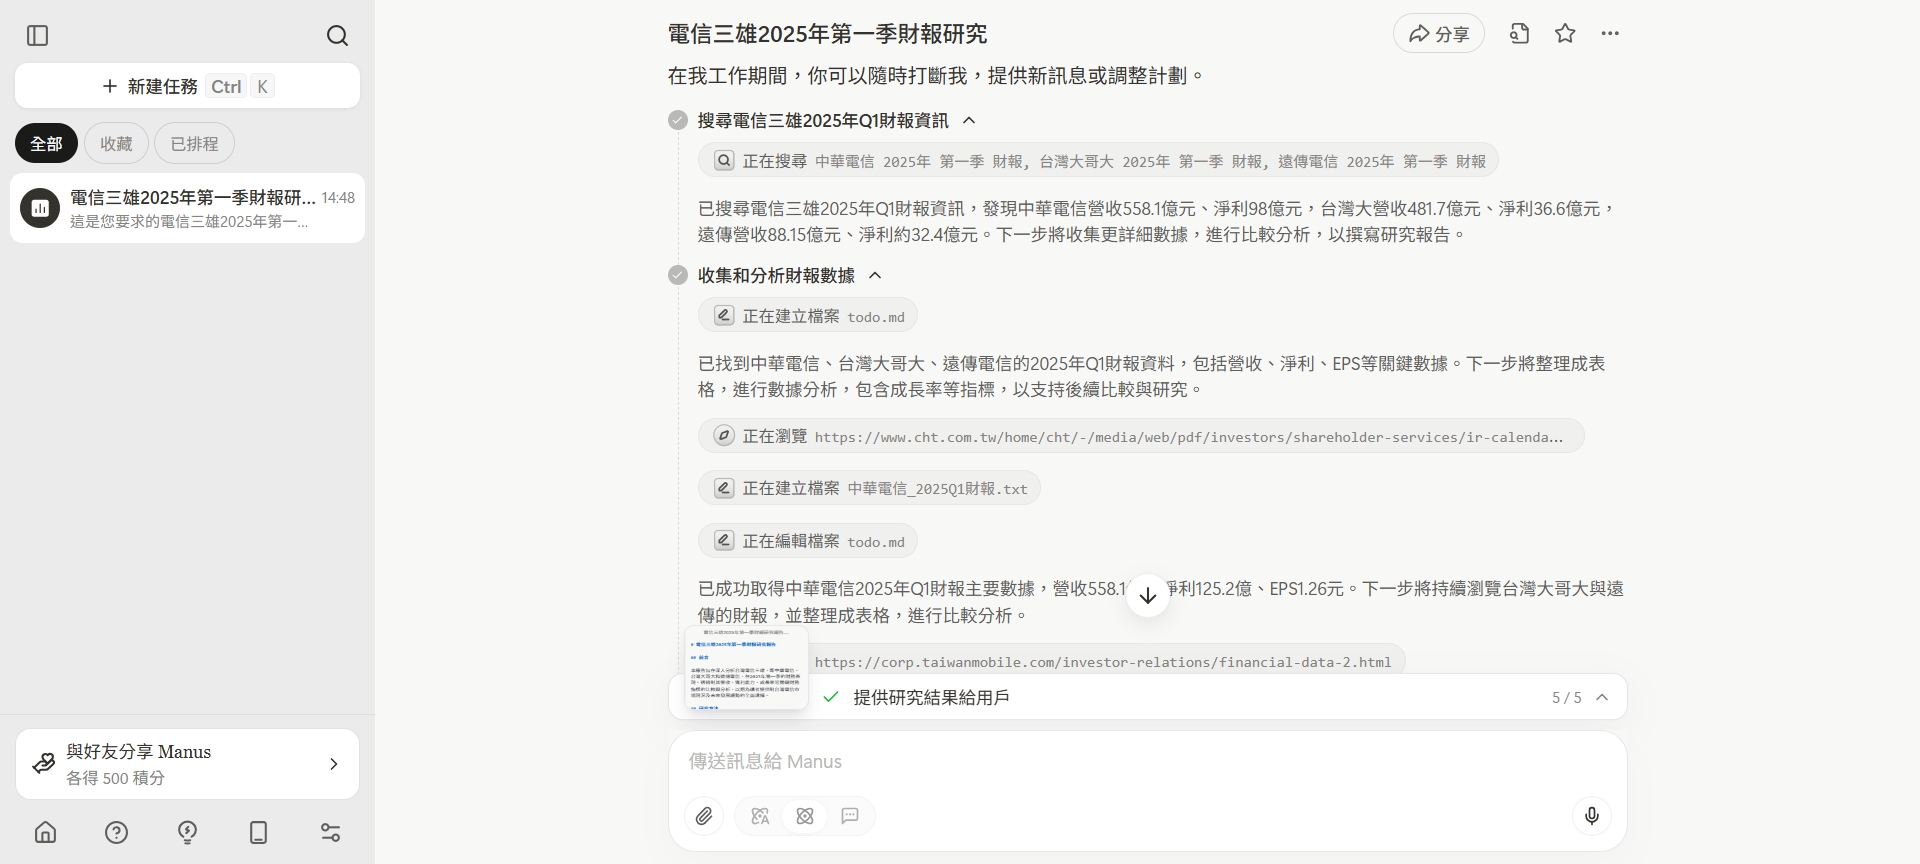Click the microphone voice input icon

tap(1592, 816)
